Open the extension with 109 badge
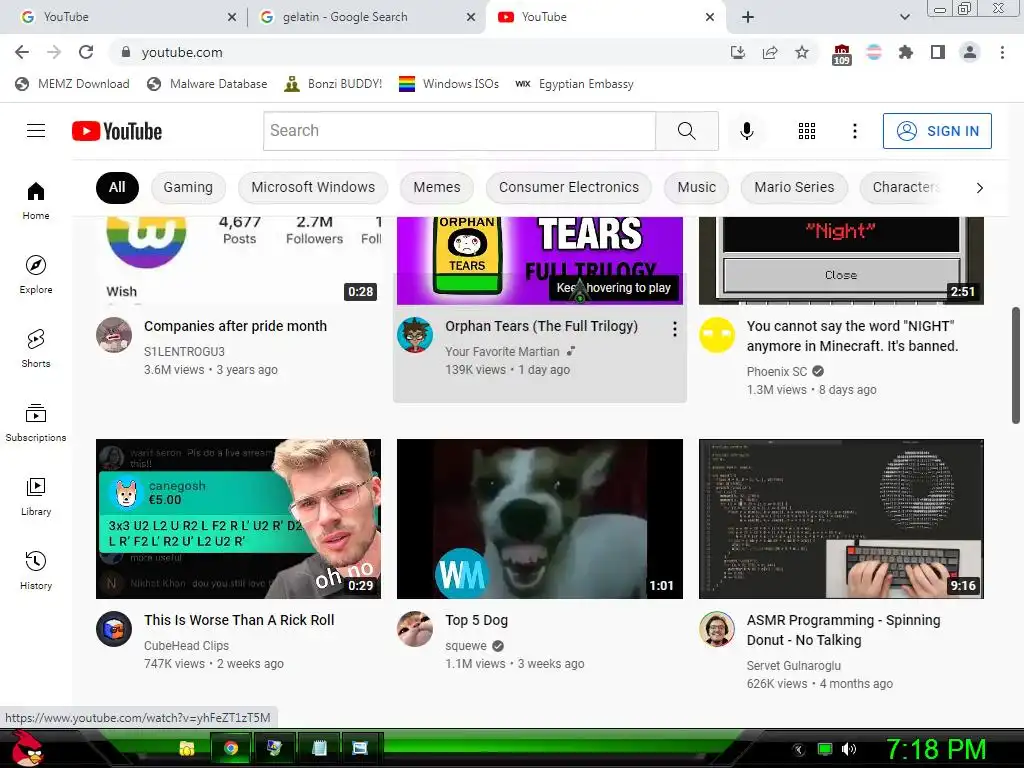Image resolution: width=1024 pixels, height=768 pixels. (842, 54)
